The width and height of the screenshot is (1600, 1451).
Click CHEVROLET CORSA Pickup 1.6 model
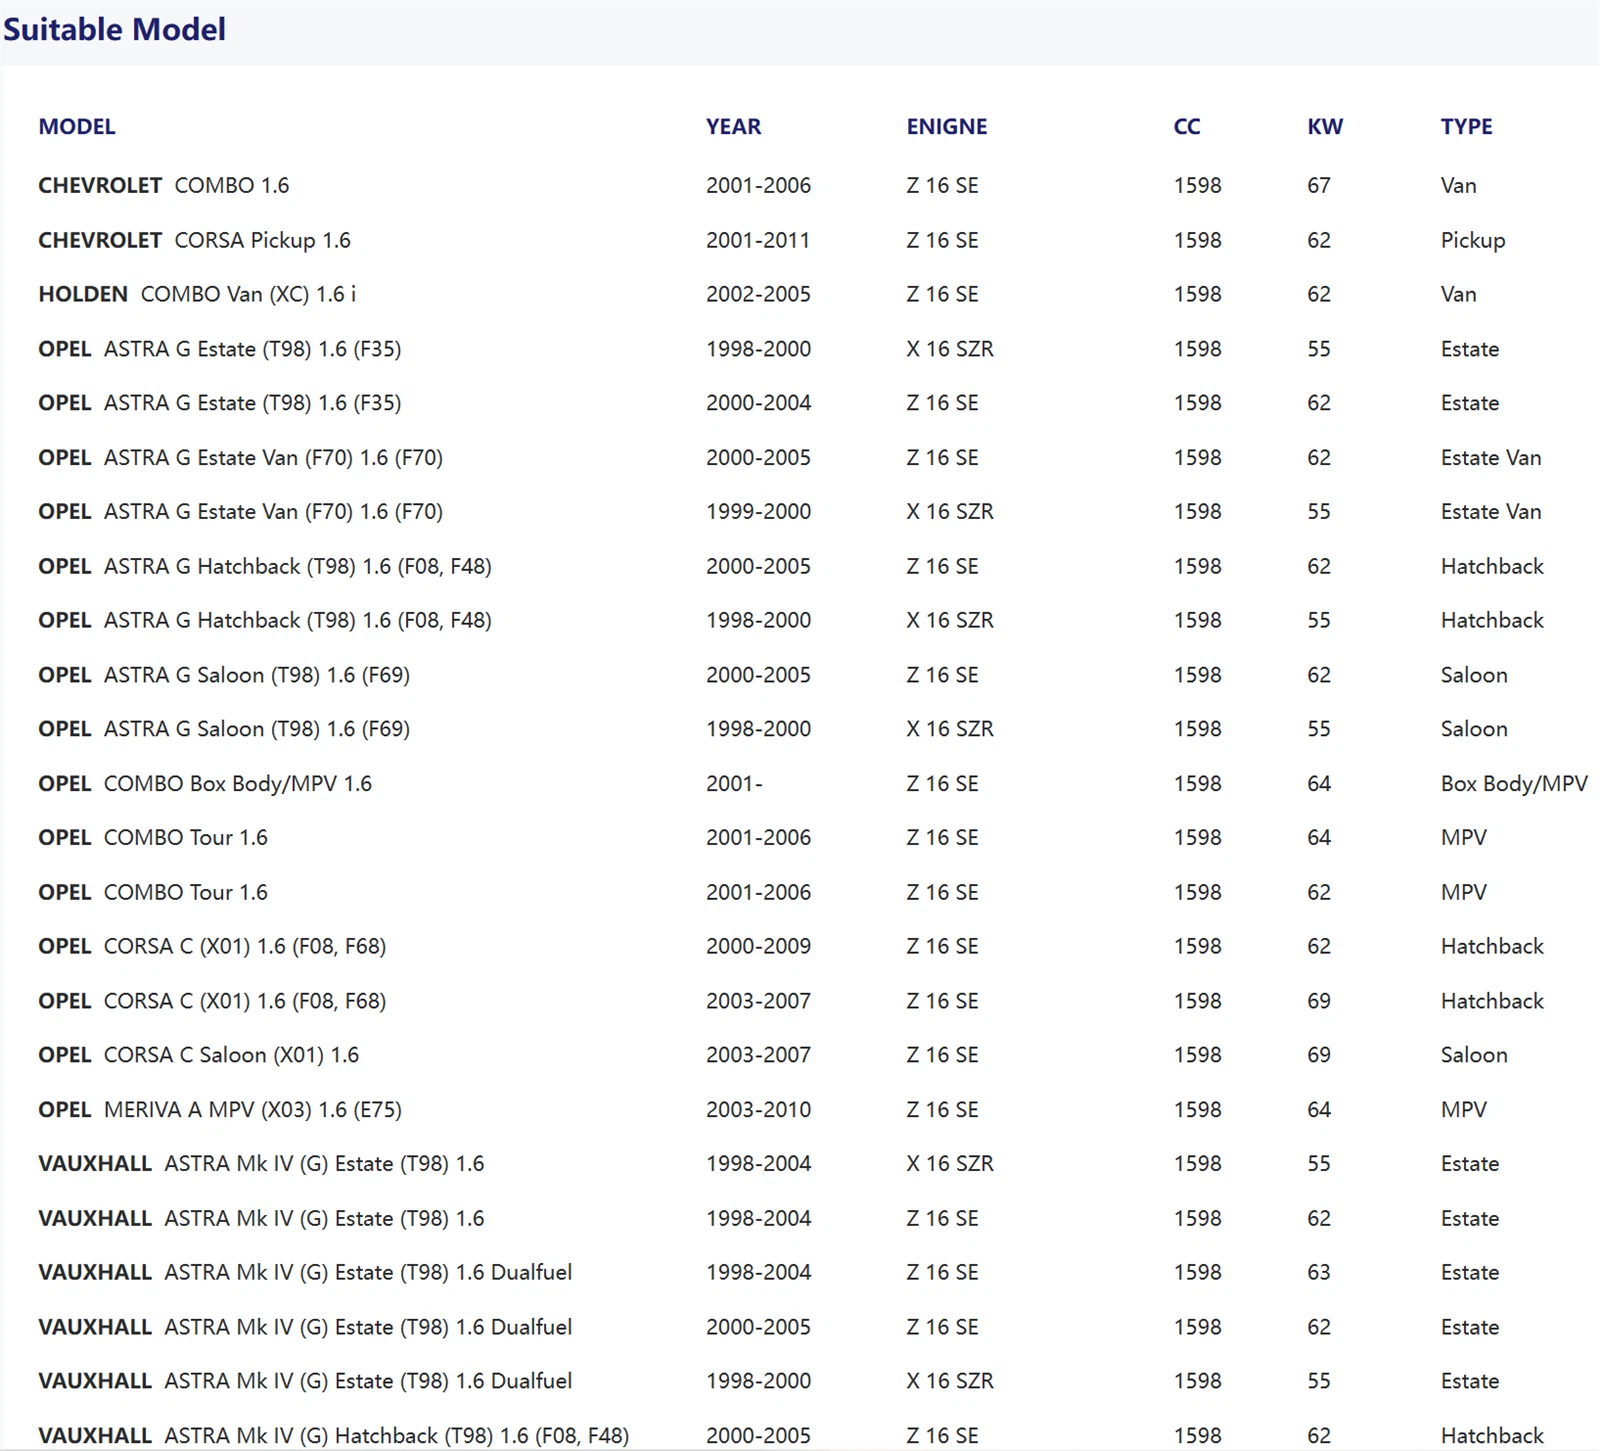coord(194,241)
